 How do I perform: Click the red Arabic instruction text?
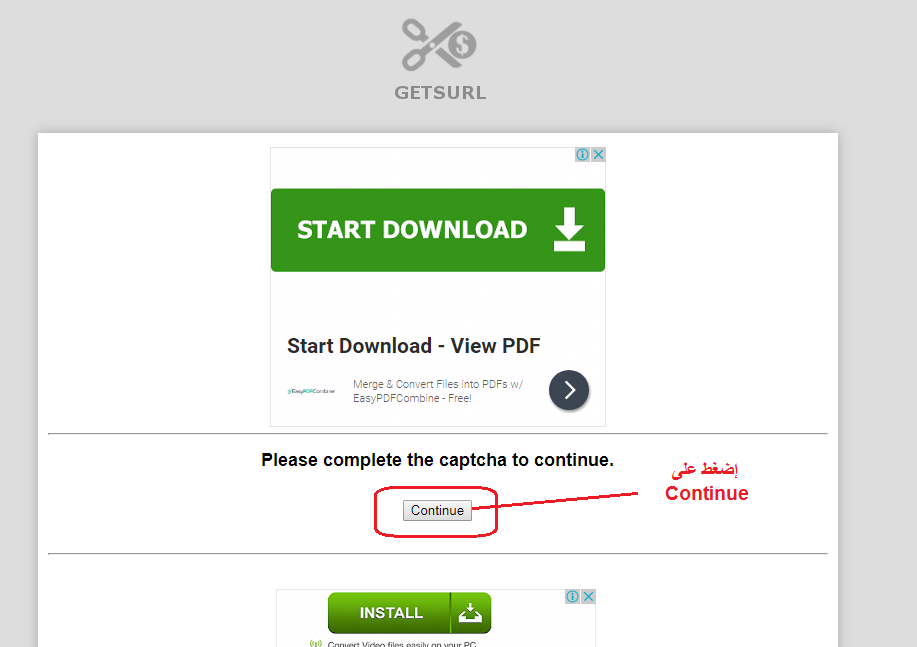tap(705, 470)
